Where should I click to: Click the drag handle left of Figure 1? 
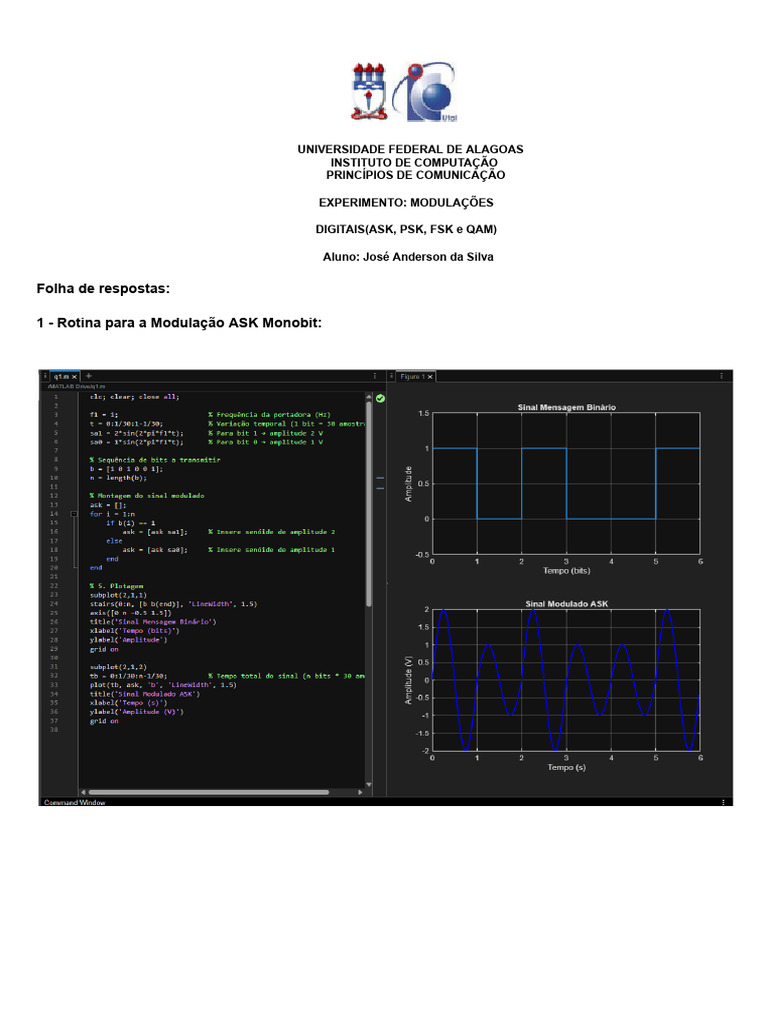pos(392,376)
